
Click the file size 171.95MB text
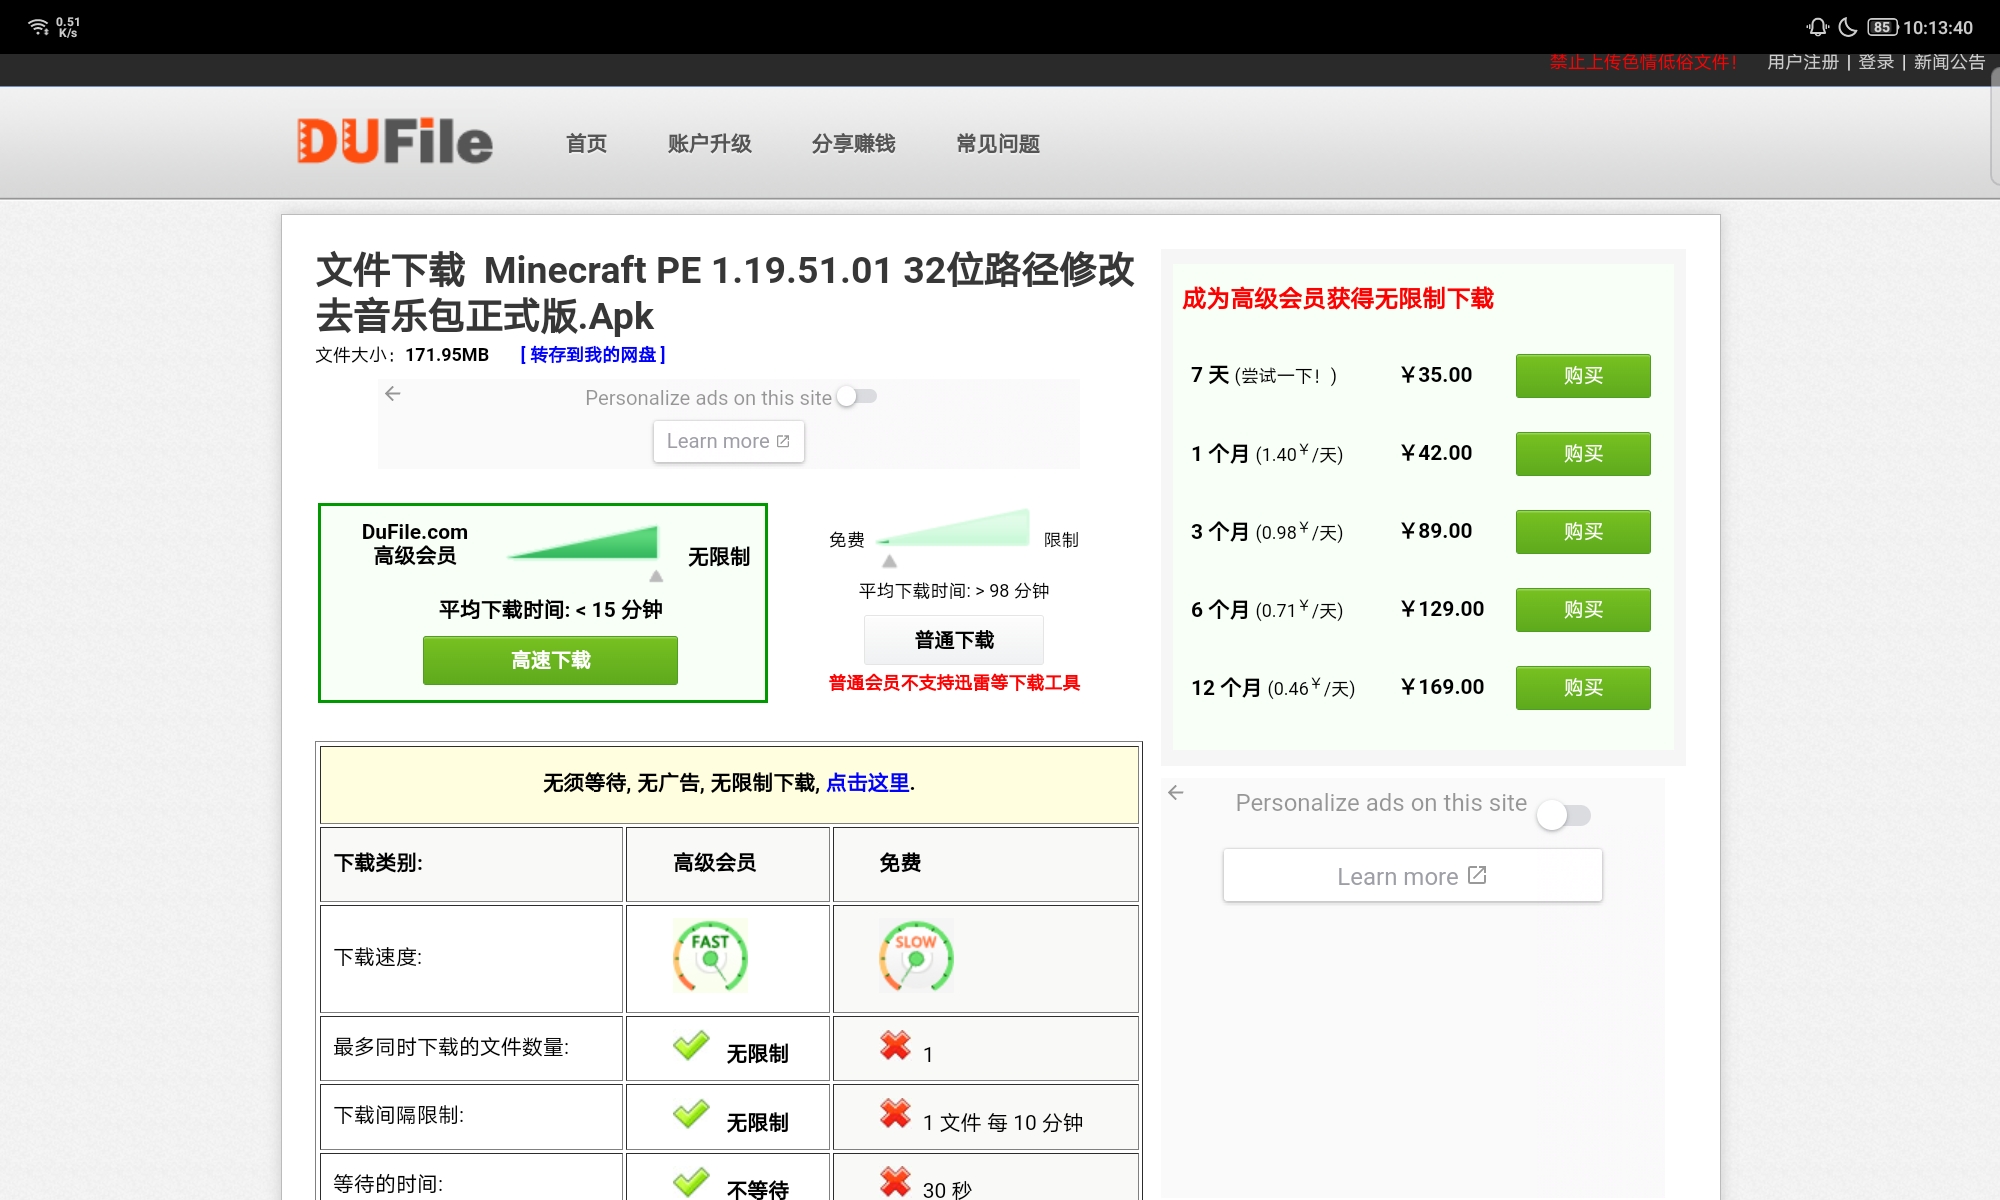click(x=447, y=355)
